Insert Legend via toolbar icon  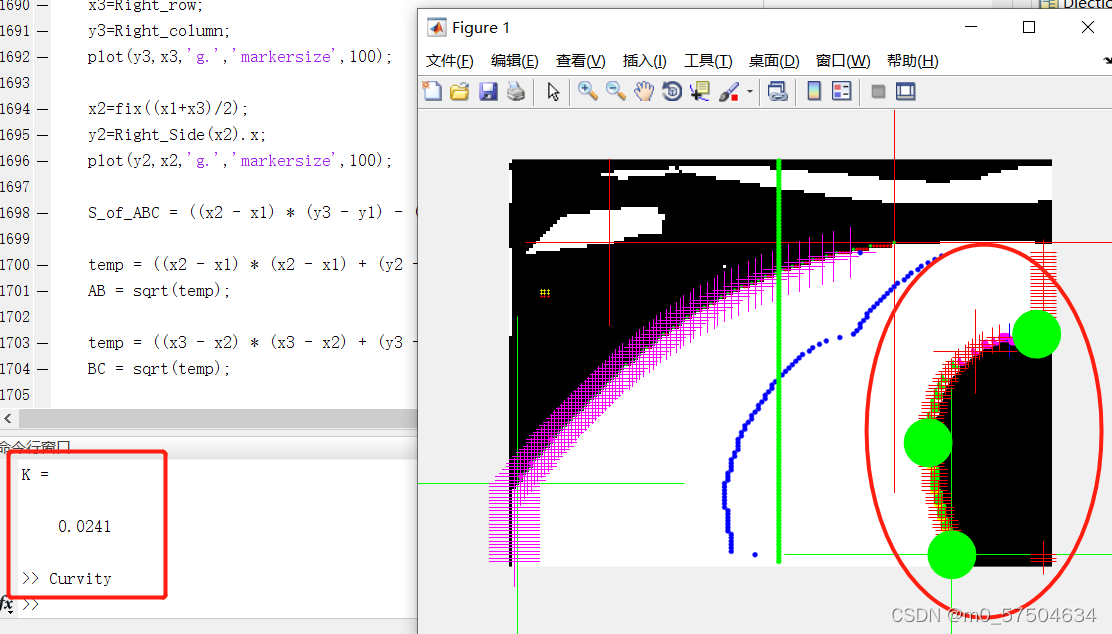point(842,91)
